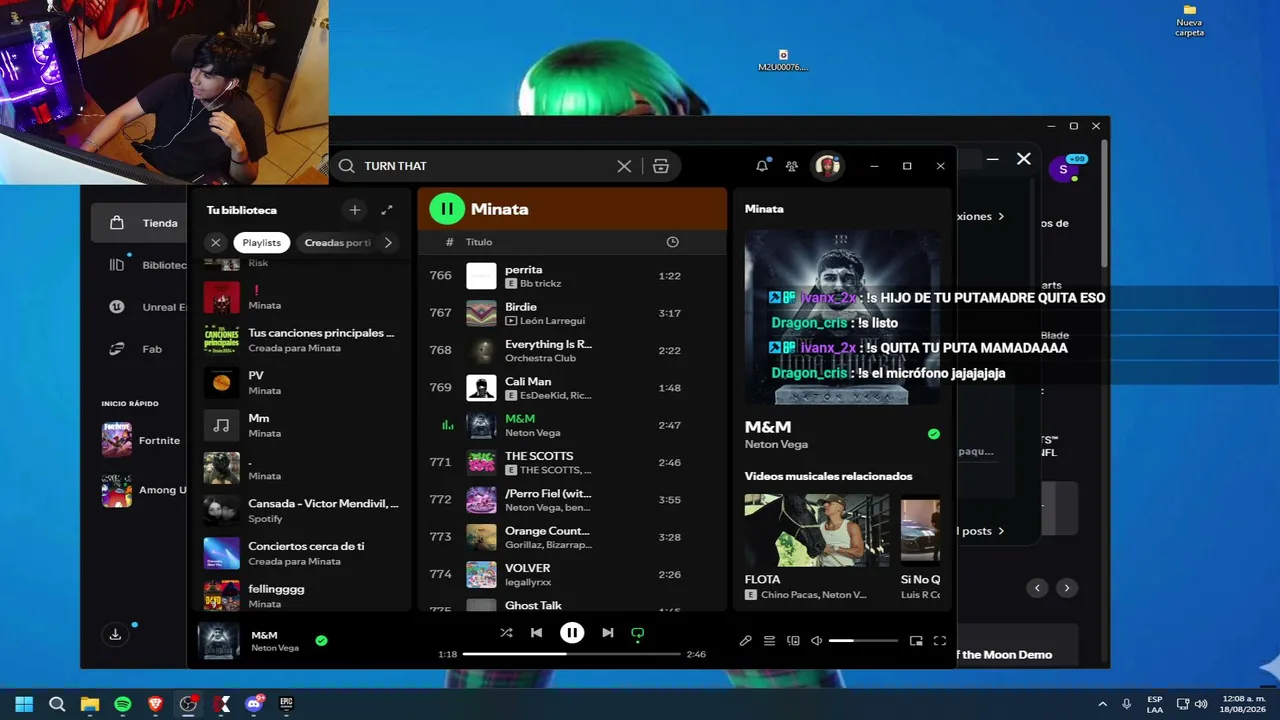1280x720 pixels.
Task: Open Epic Games Launcher downloads icon
Action: click(x=115, y=634)
